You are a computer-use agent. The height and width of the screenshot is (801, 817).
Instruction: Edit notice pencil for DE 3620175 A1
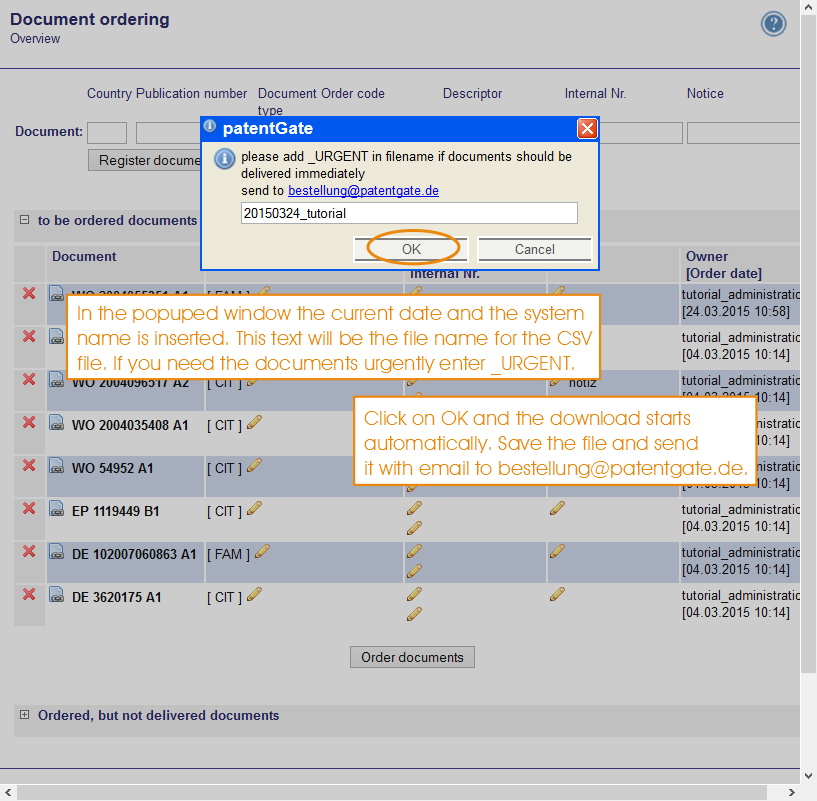557,594
